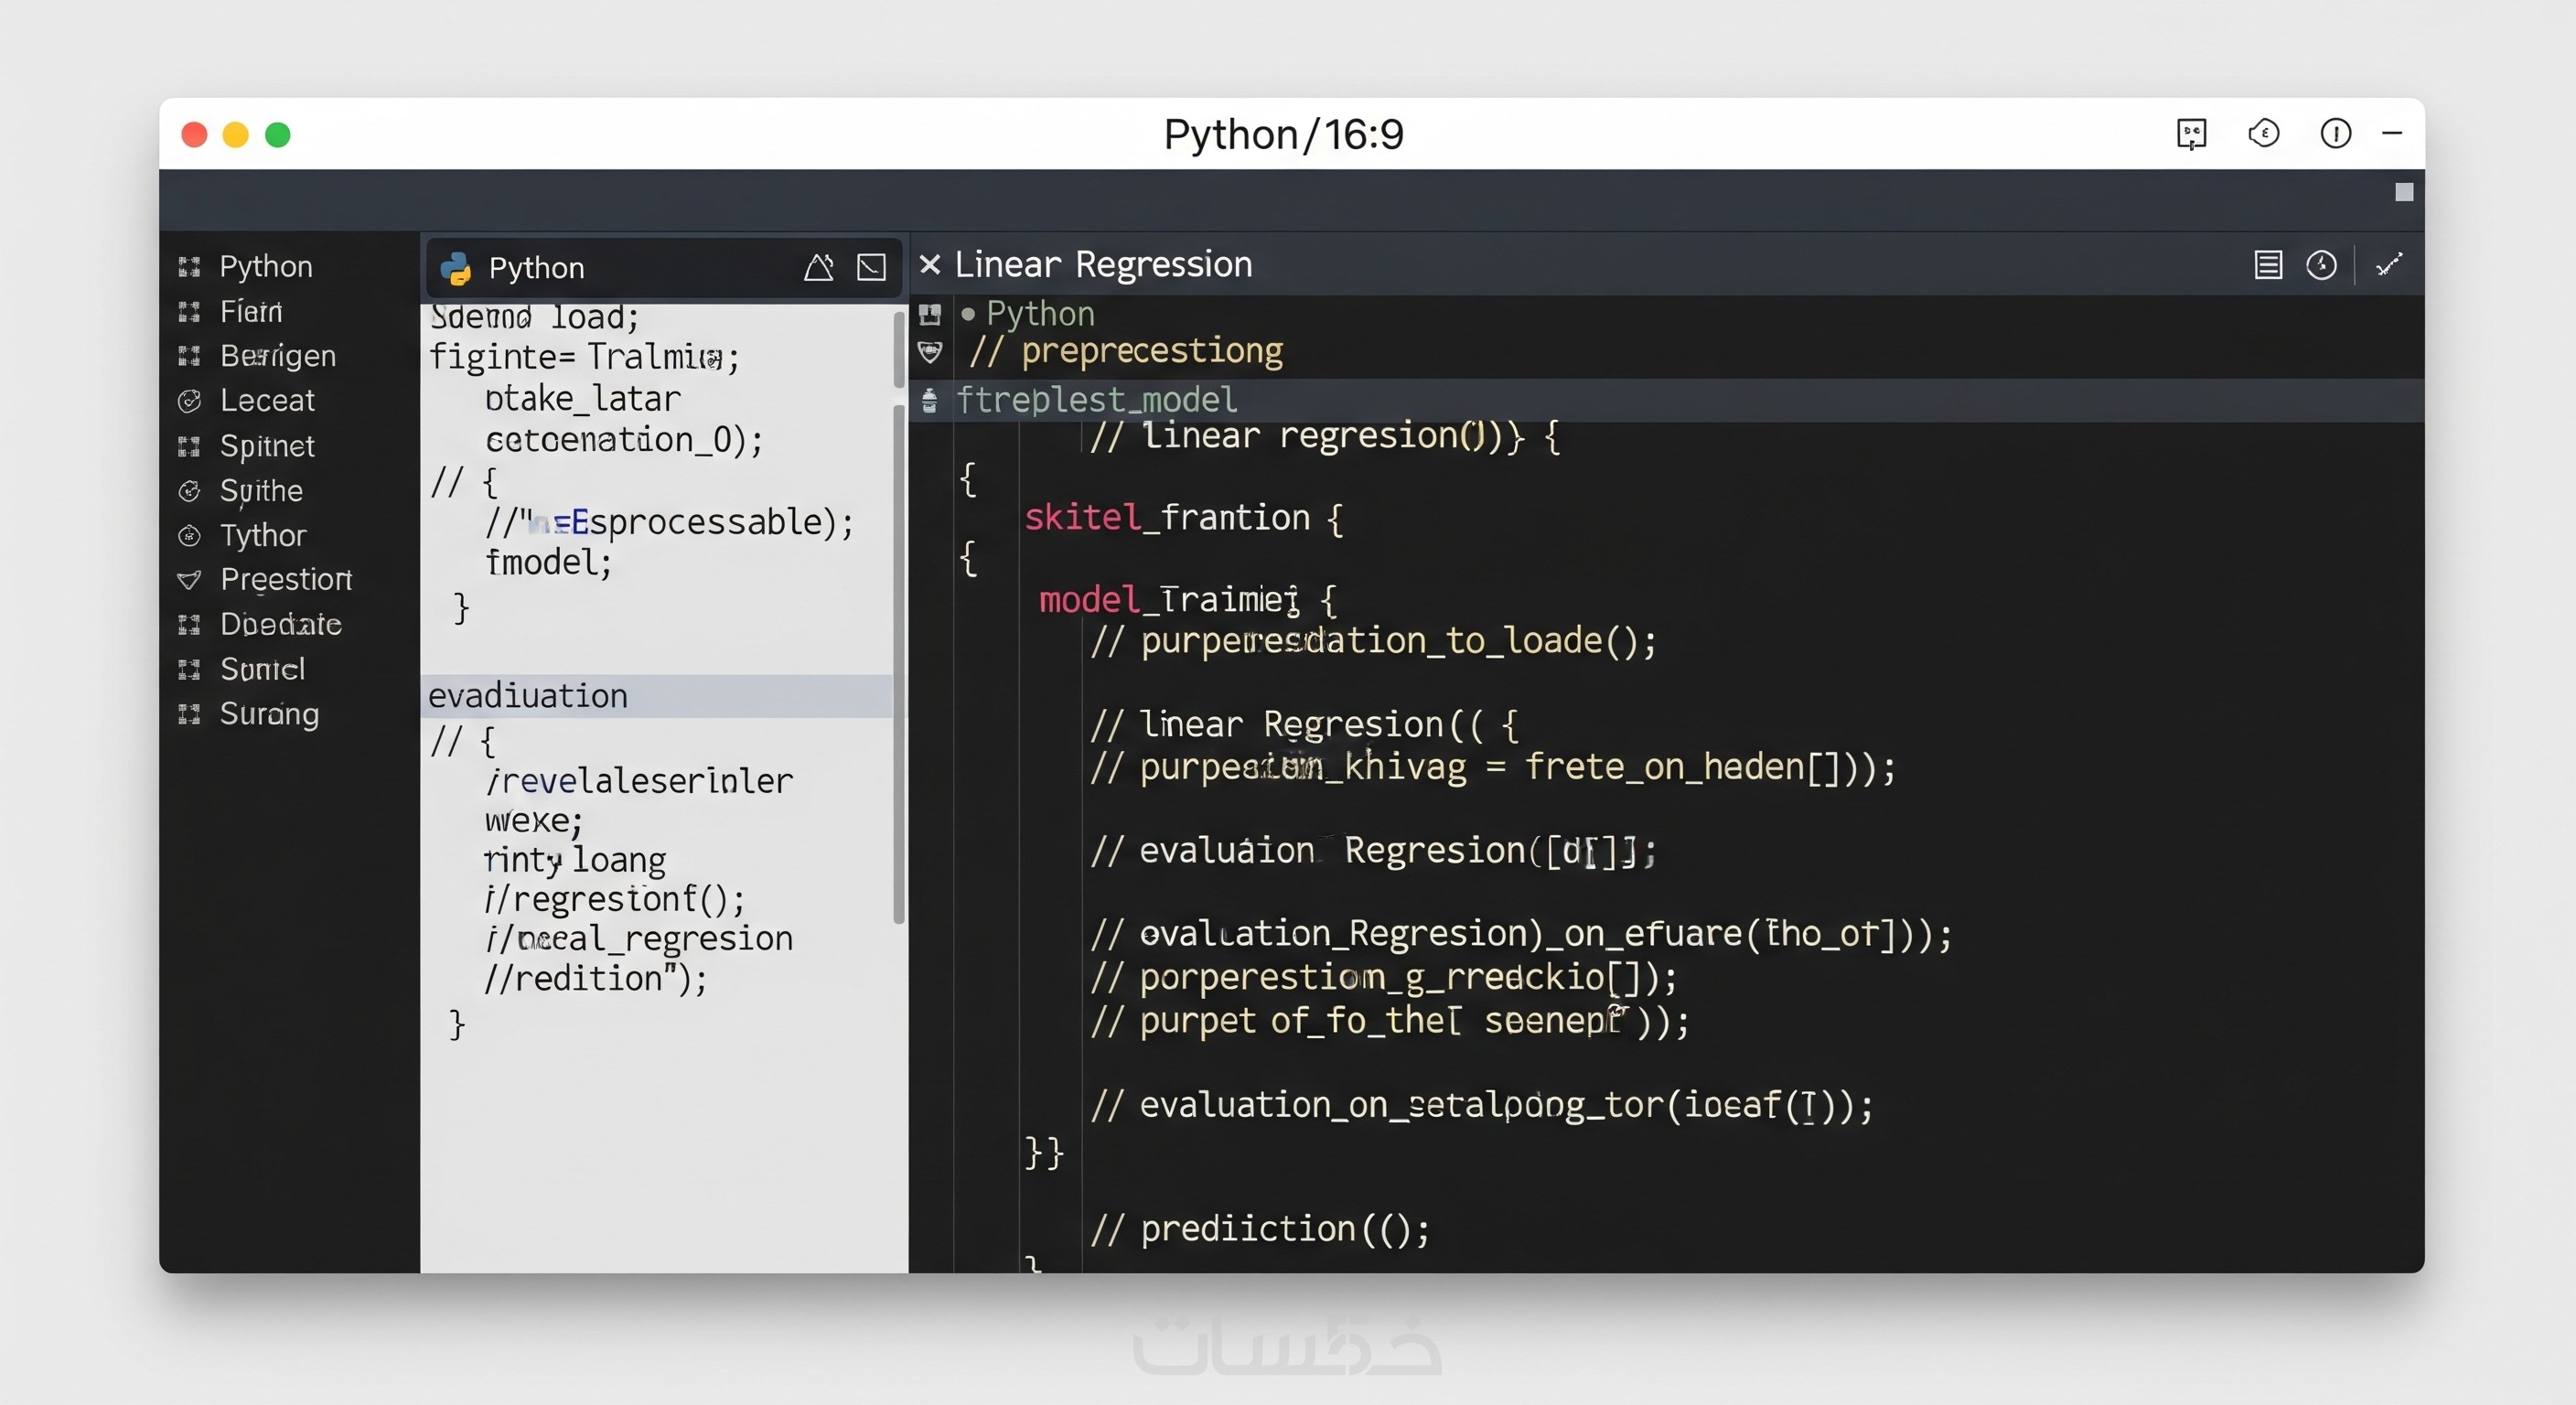Click the info circle icon in the title bar
The image size is (2576, 1405).
pyautogui.click(x=2335, y=134)
